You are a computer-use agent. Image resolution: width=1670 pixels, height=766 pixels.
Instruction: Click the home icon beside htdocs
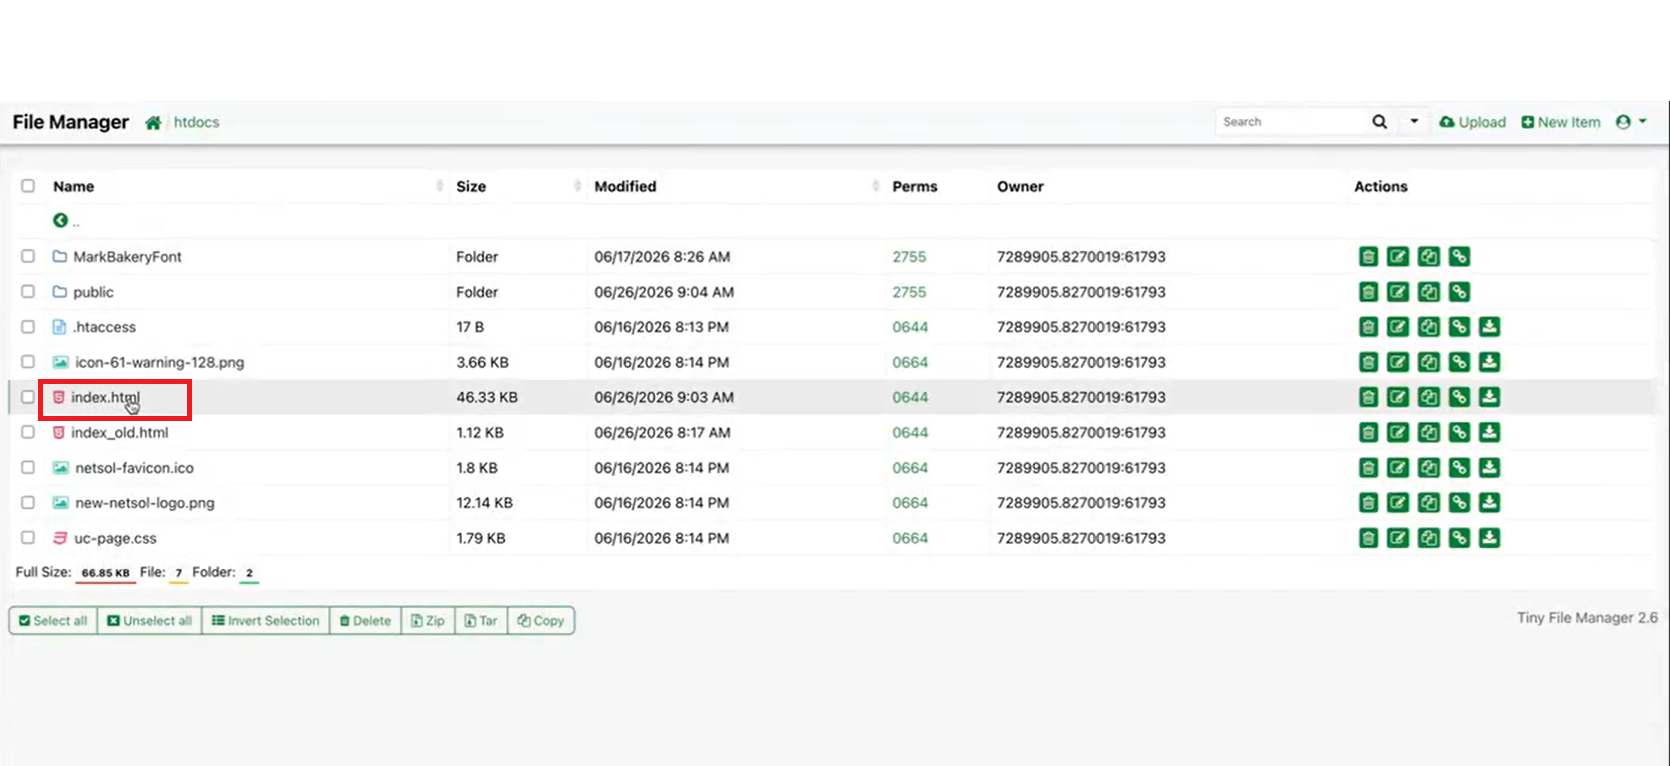coord(153,123)
